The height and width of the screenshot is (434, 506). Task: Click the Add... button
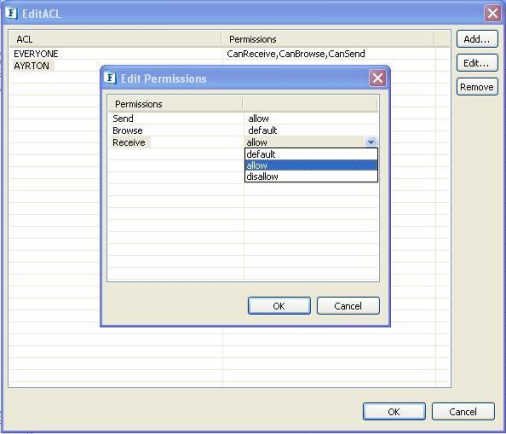click(x=477, y=39)
